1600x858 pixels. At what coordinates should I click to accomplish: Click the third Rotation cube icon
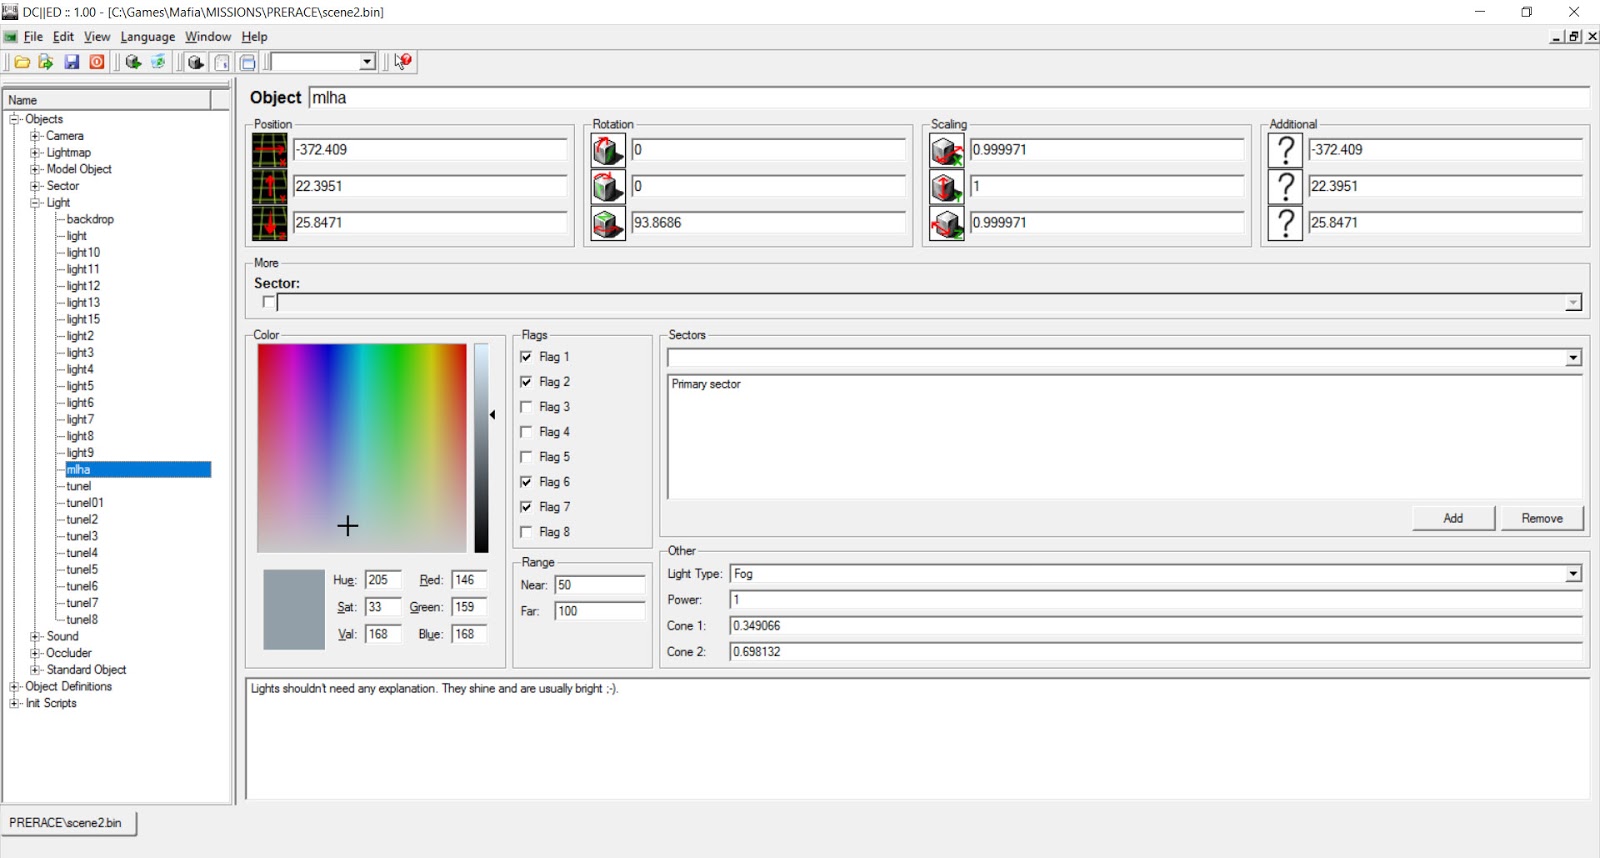(x=608, y=223)
